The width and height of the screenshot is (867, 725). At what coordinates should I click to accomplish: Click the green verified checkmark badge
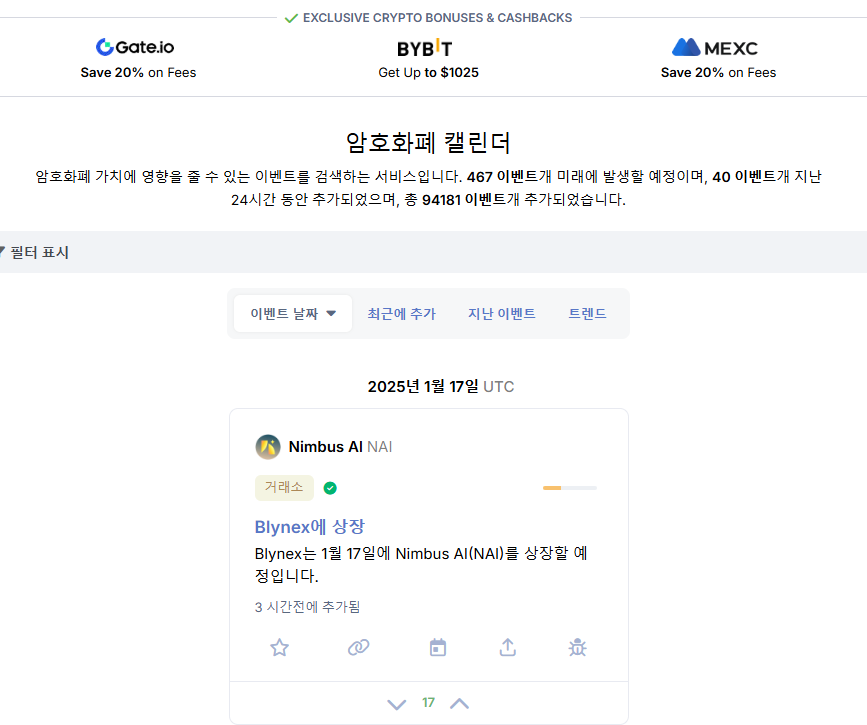330,488
